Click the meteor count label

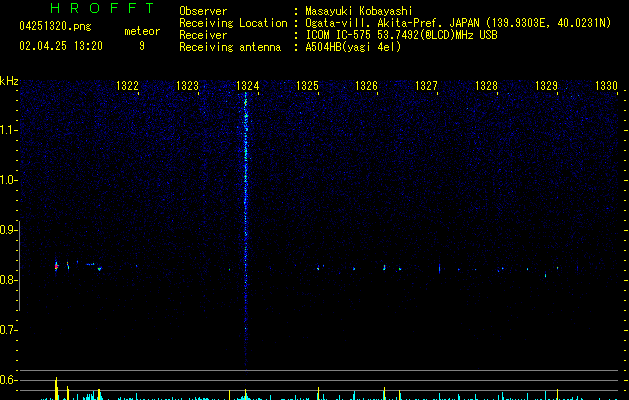click(x=142, y=31)
